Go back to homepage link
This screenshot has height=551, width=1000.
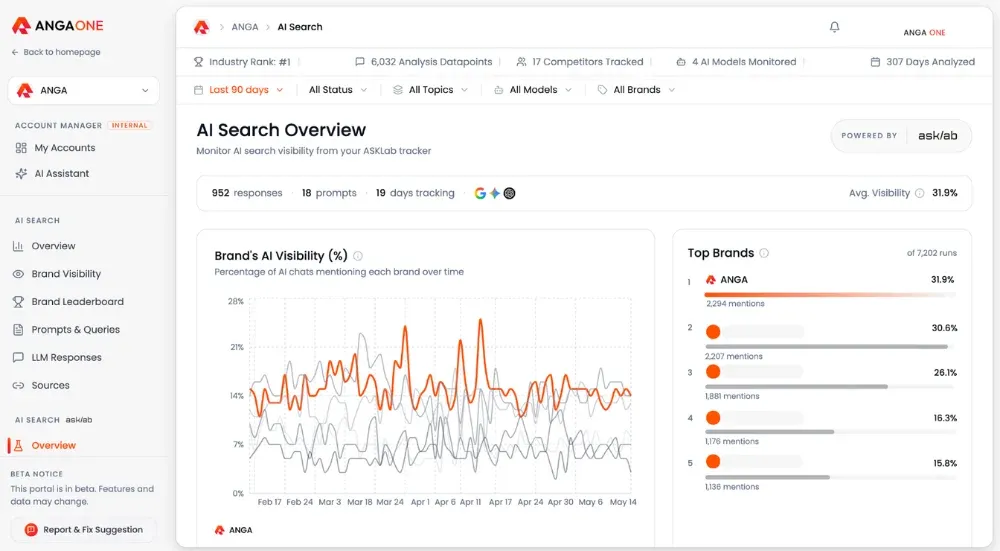click(x=56, y=52)
